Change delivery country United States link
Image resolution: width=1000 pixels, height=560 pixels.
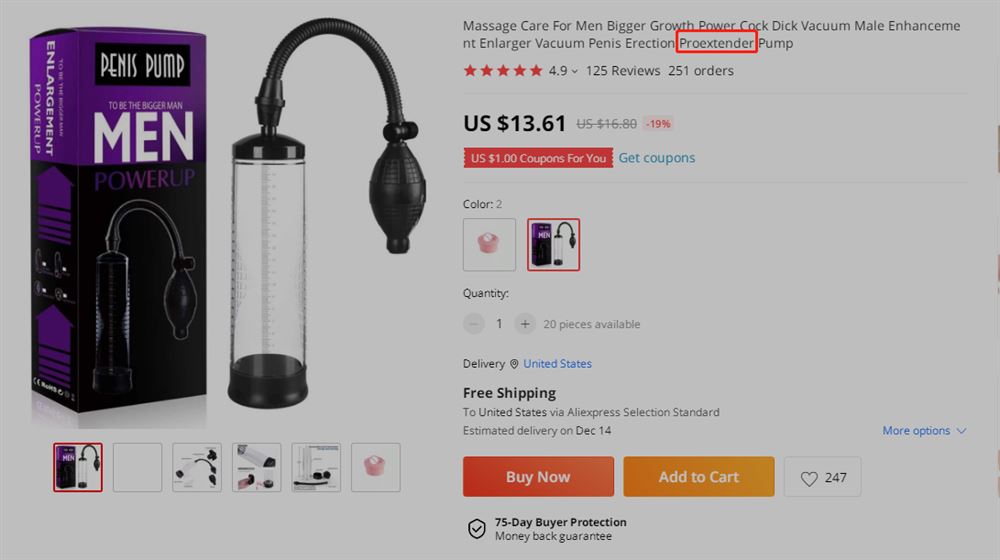[x=557, y=364]
